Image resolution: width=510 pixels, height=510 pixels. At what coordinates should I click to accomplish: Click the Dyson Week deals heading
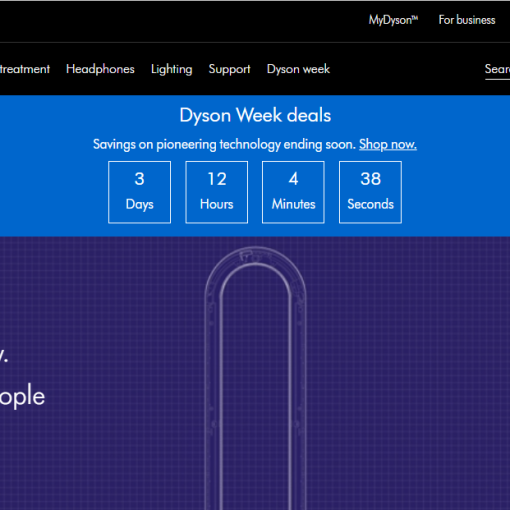(255, 115)
